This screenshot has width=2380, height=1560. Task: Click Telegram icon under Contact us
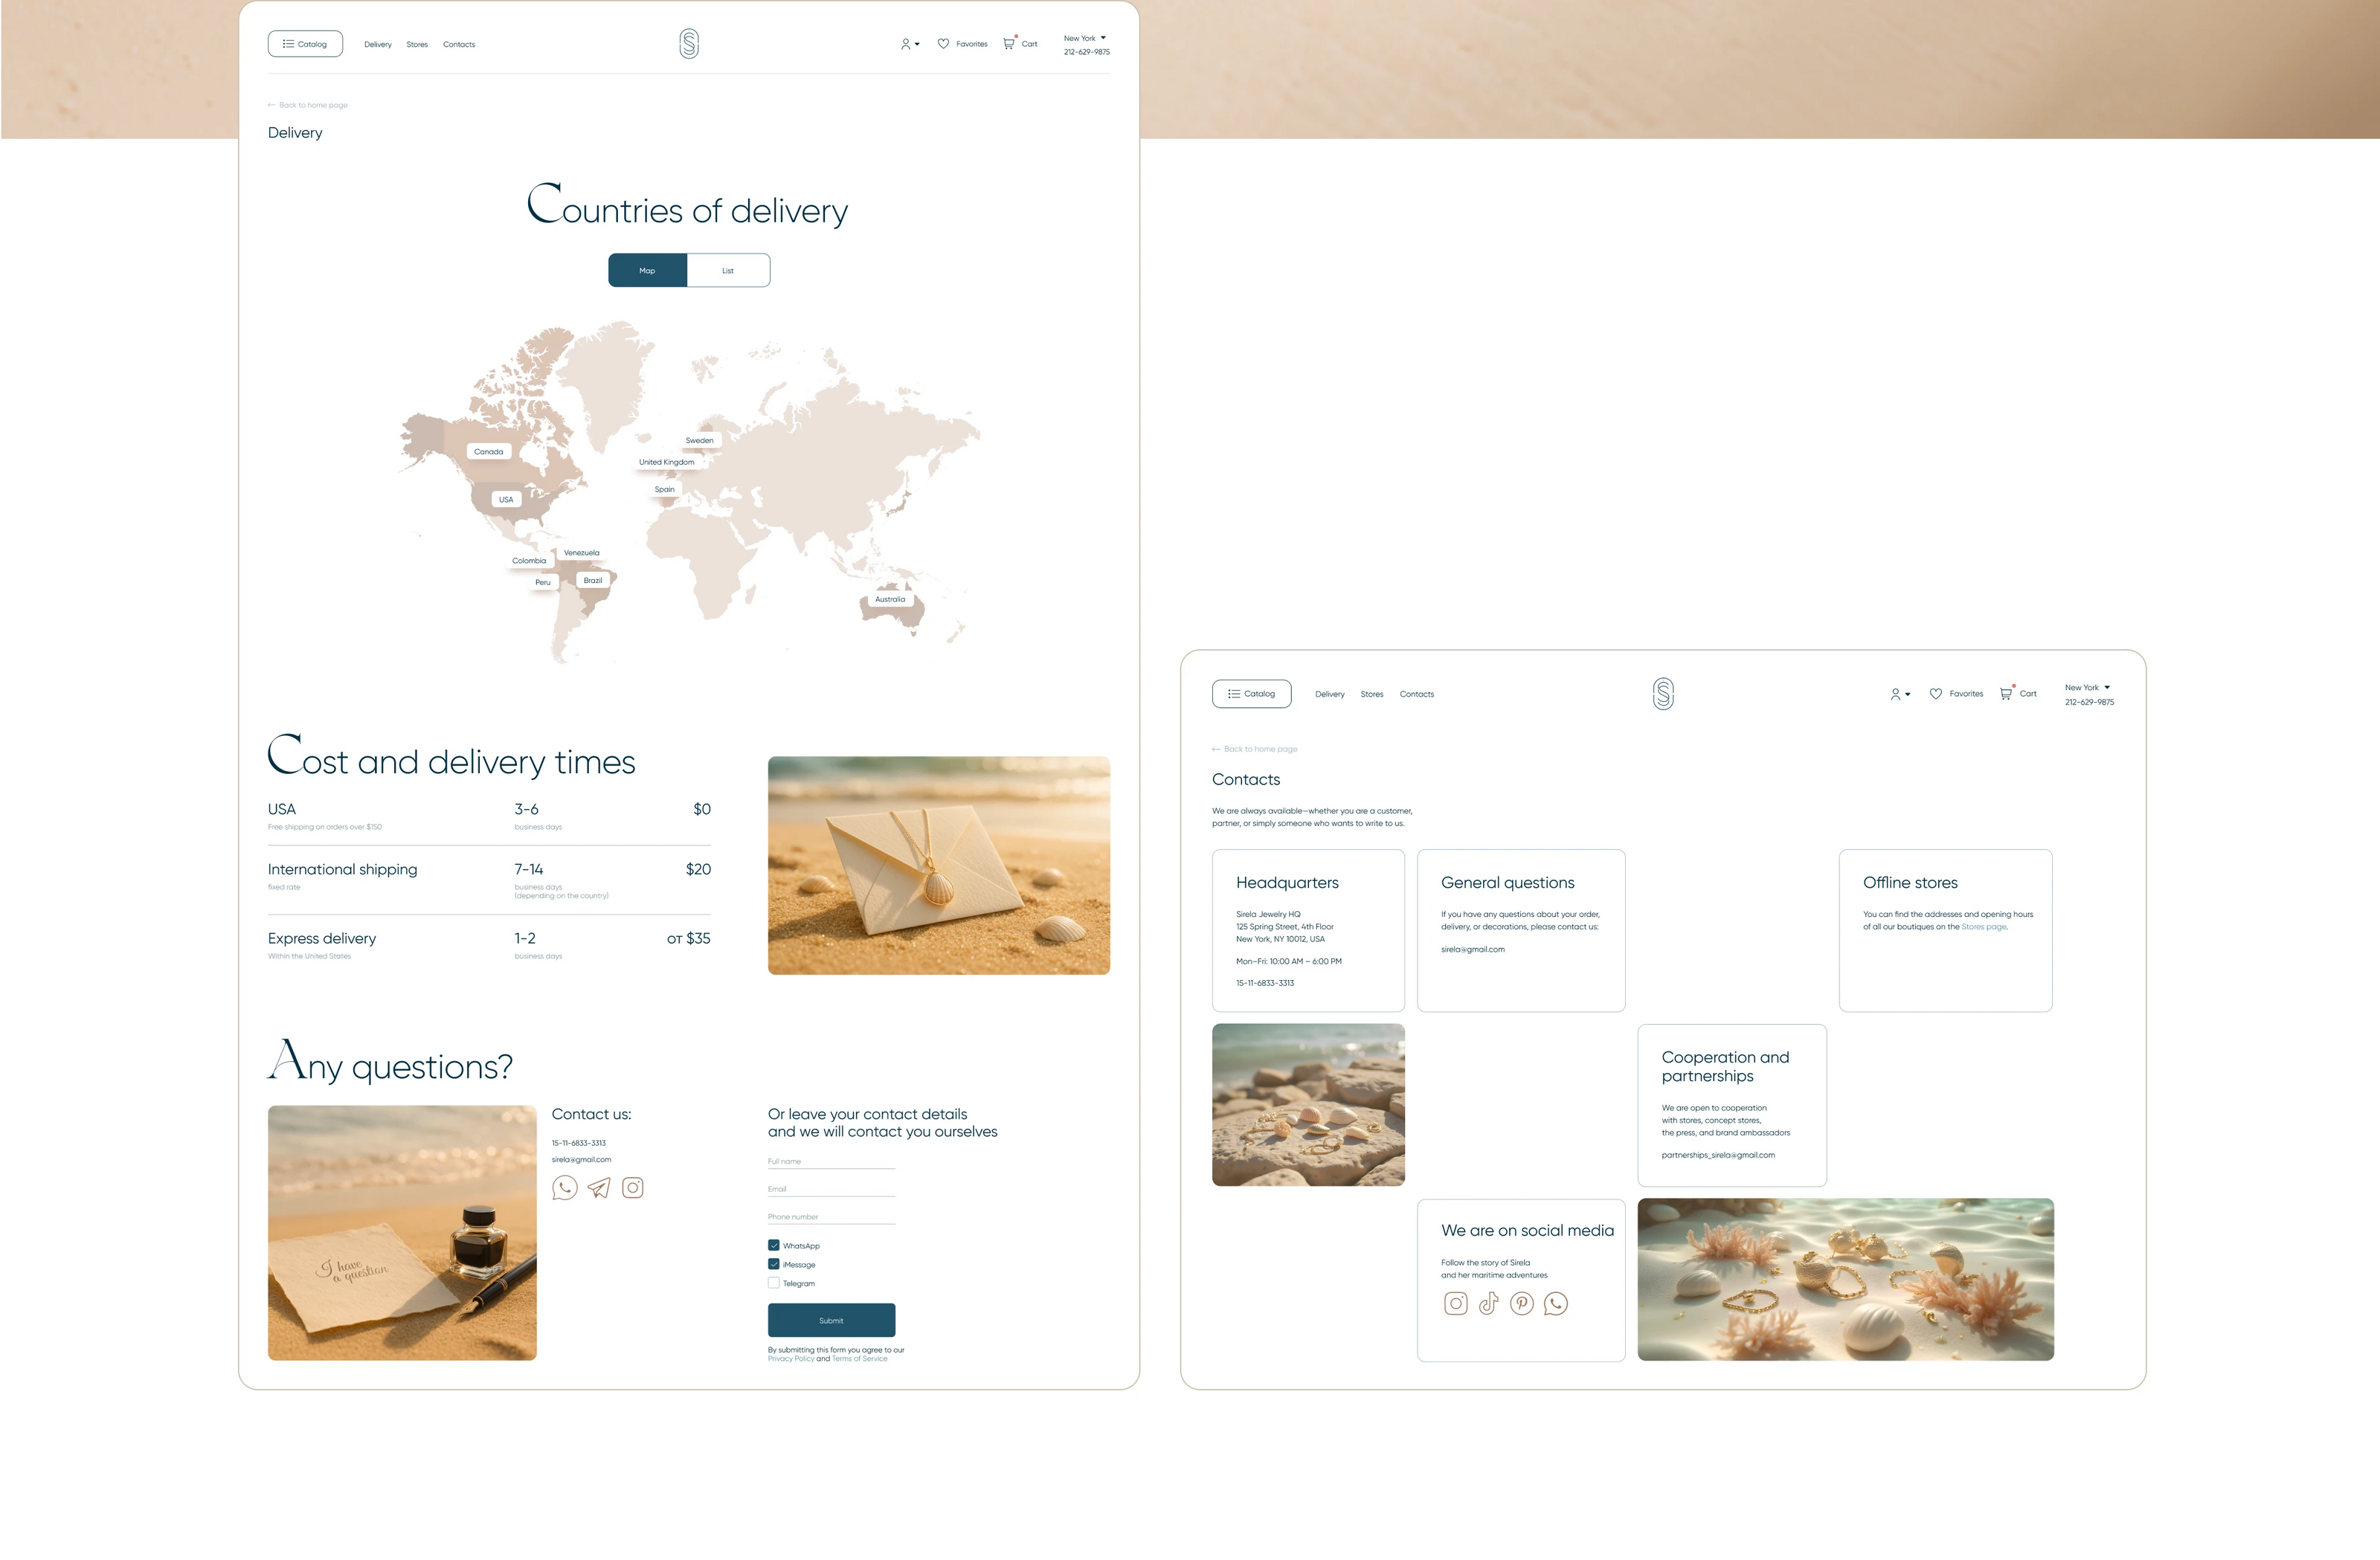click(598, 1188)
